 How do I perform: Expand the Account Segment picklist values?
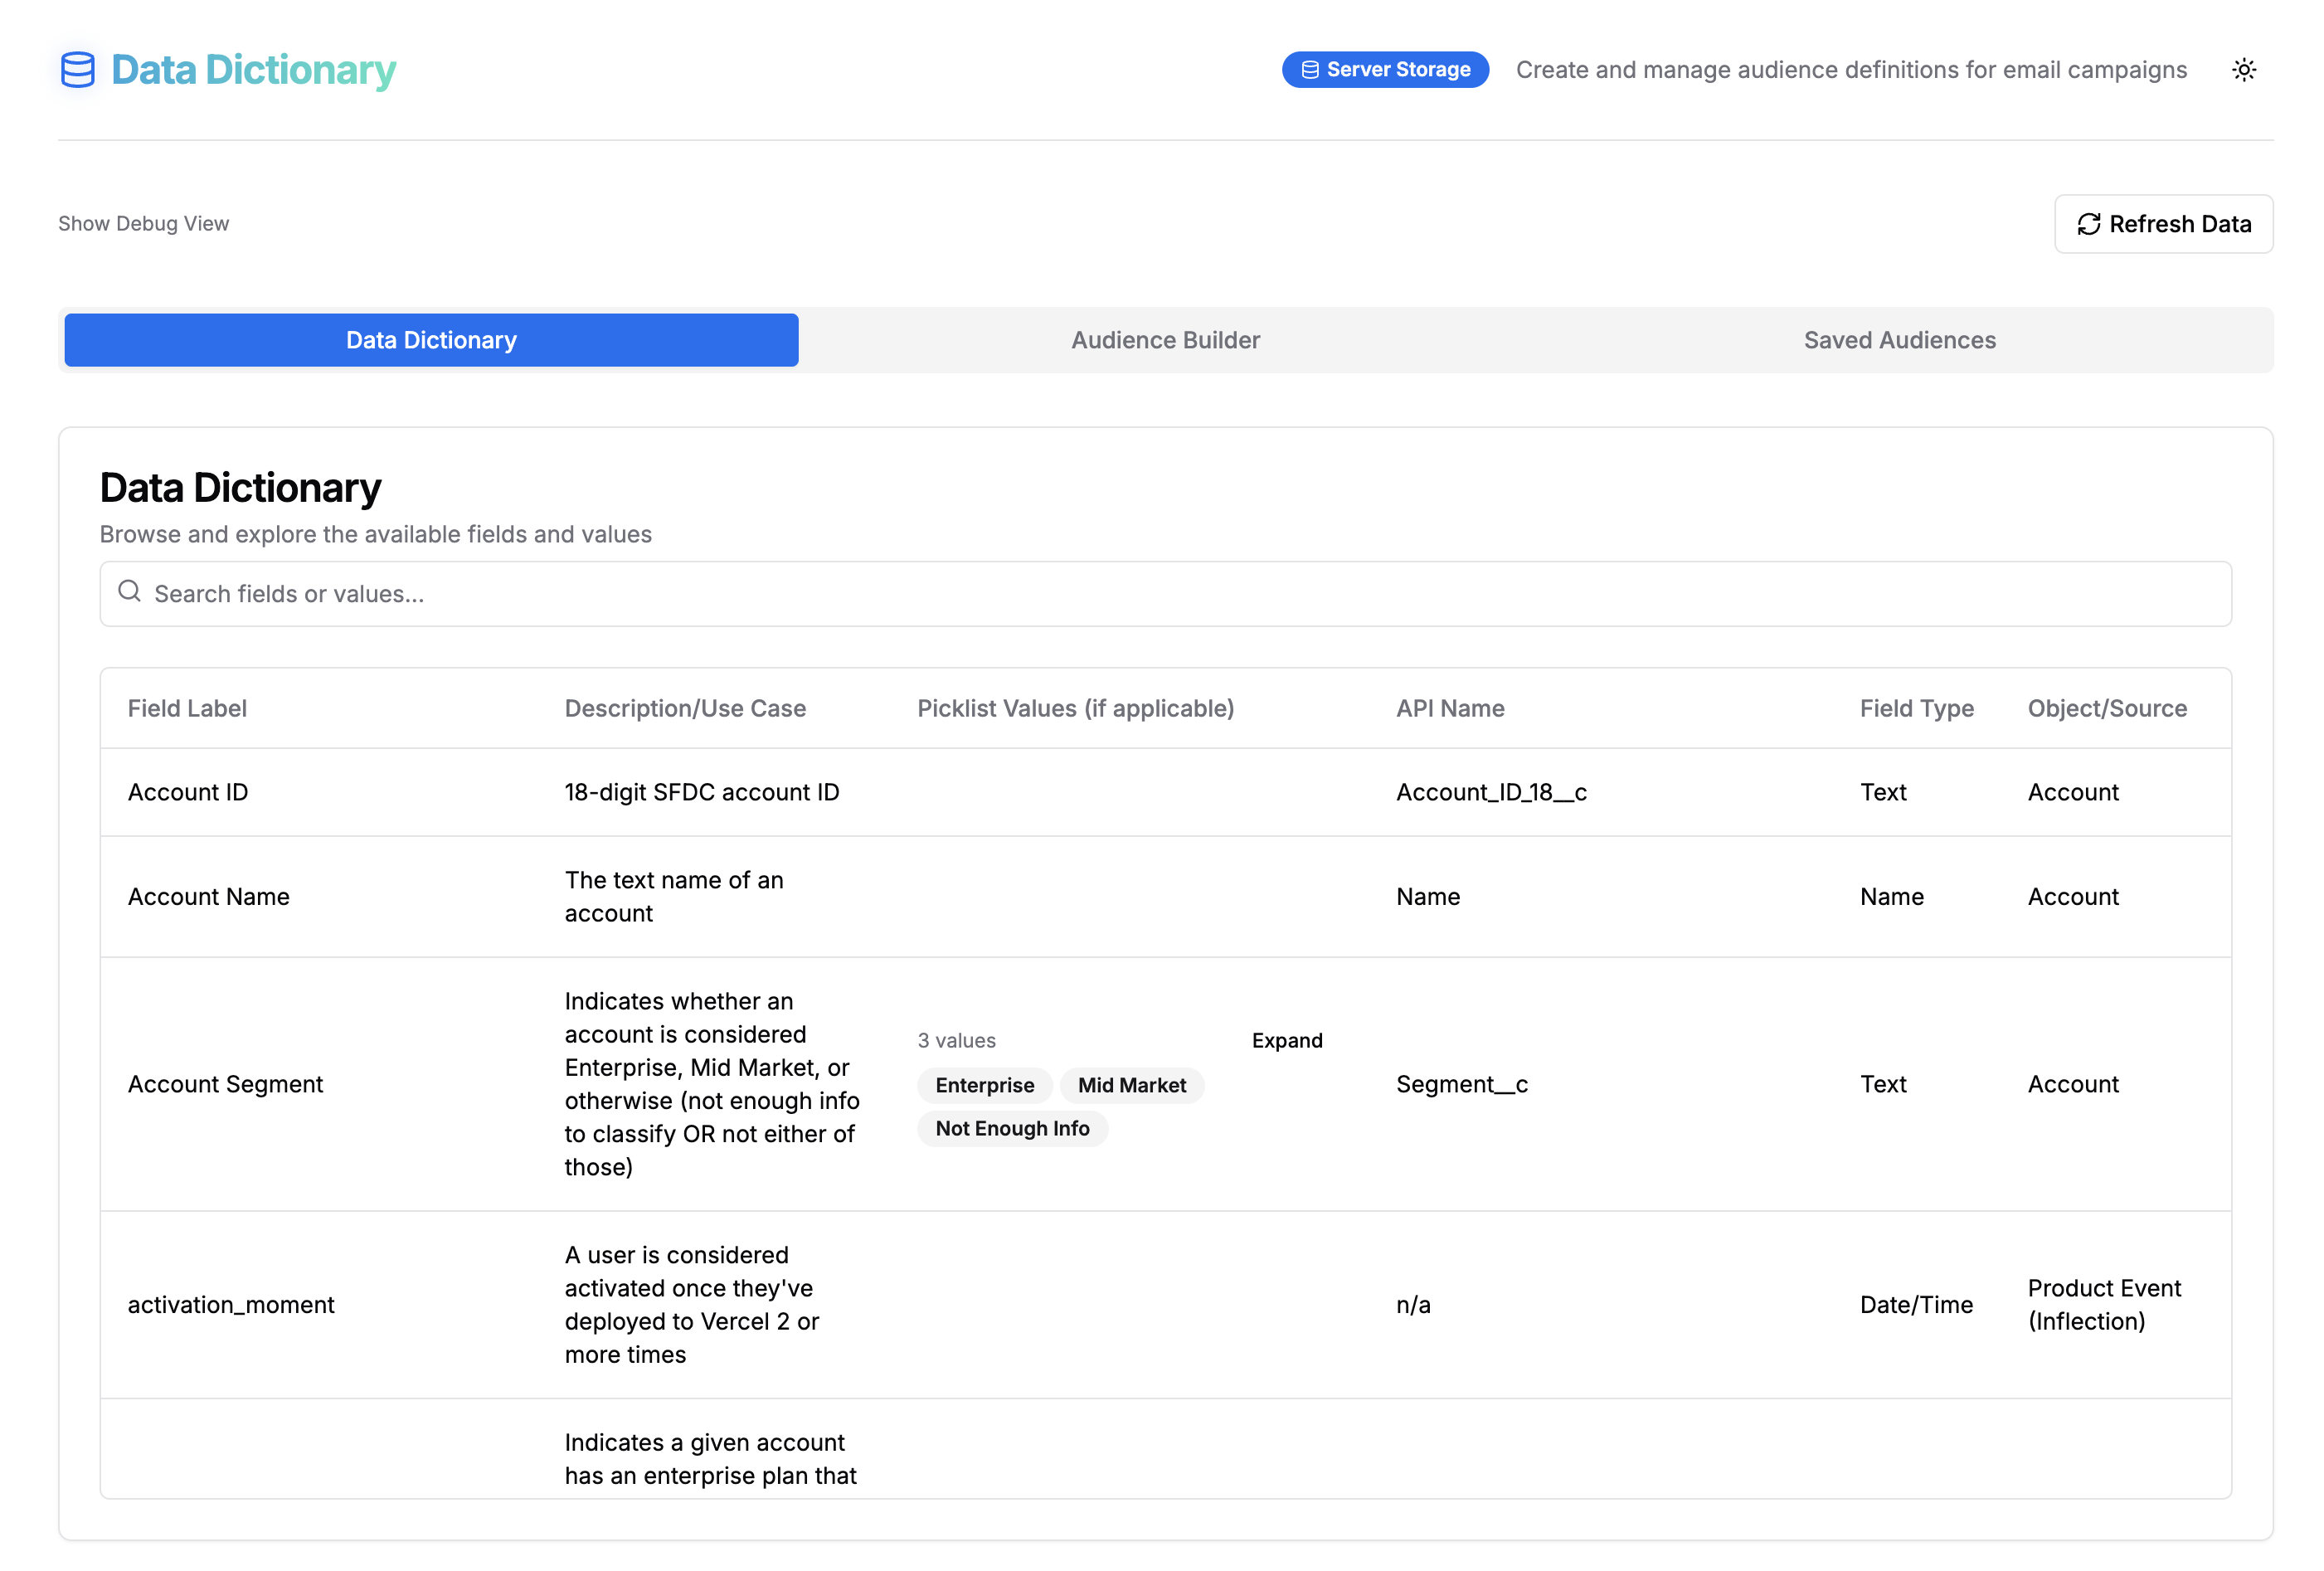pyautogui.click(x=1287, y=1040)
